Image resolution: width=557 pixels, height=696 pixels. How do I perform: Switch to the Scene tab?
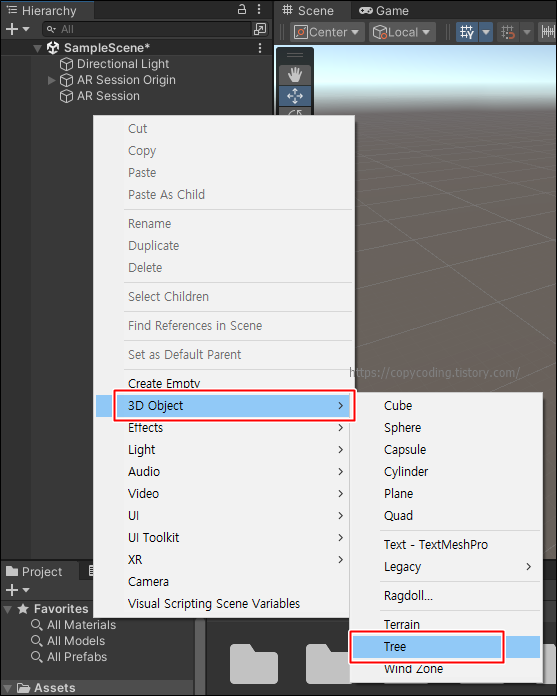(x=308, y=10)
